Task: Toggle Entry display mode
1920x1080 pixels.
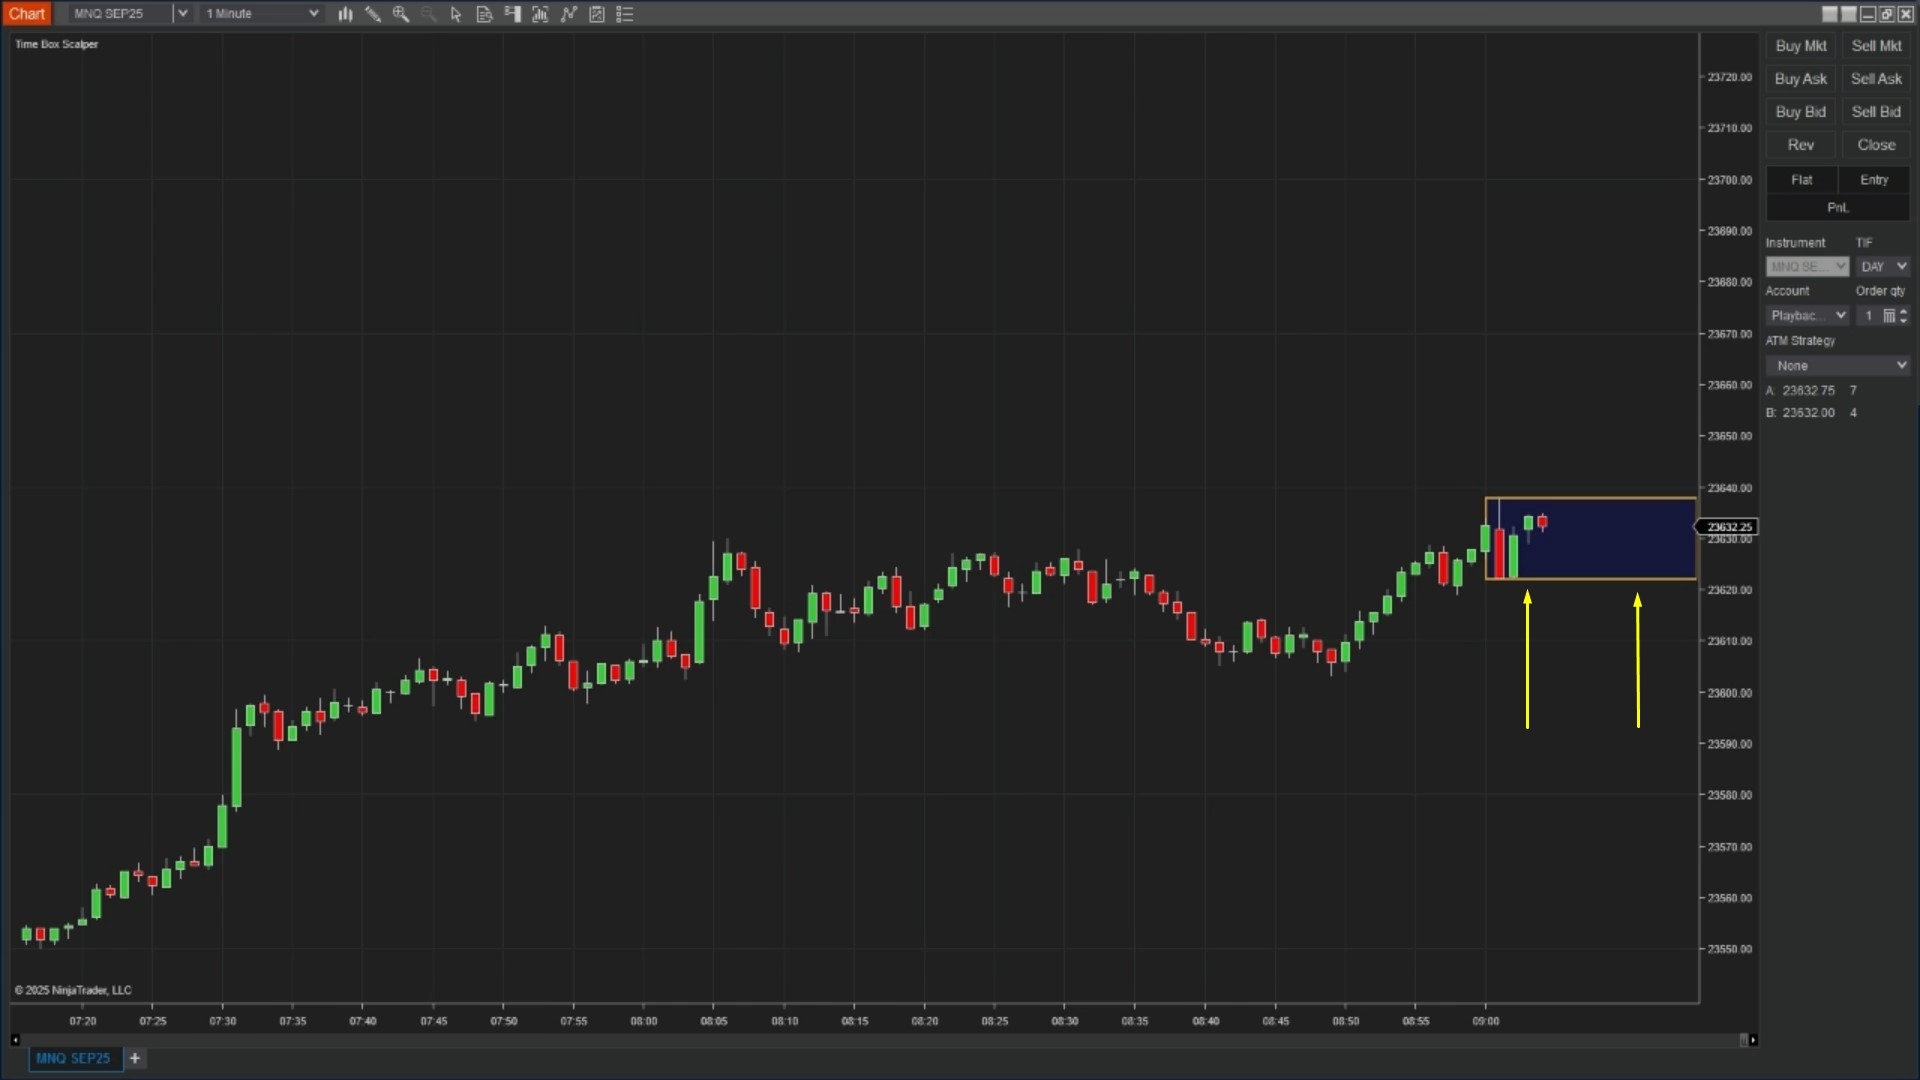Action: coord(1873,180)
